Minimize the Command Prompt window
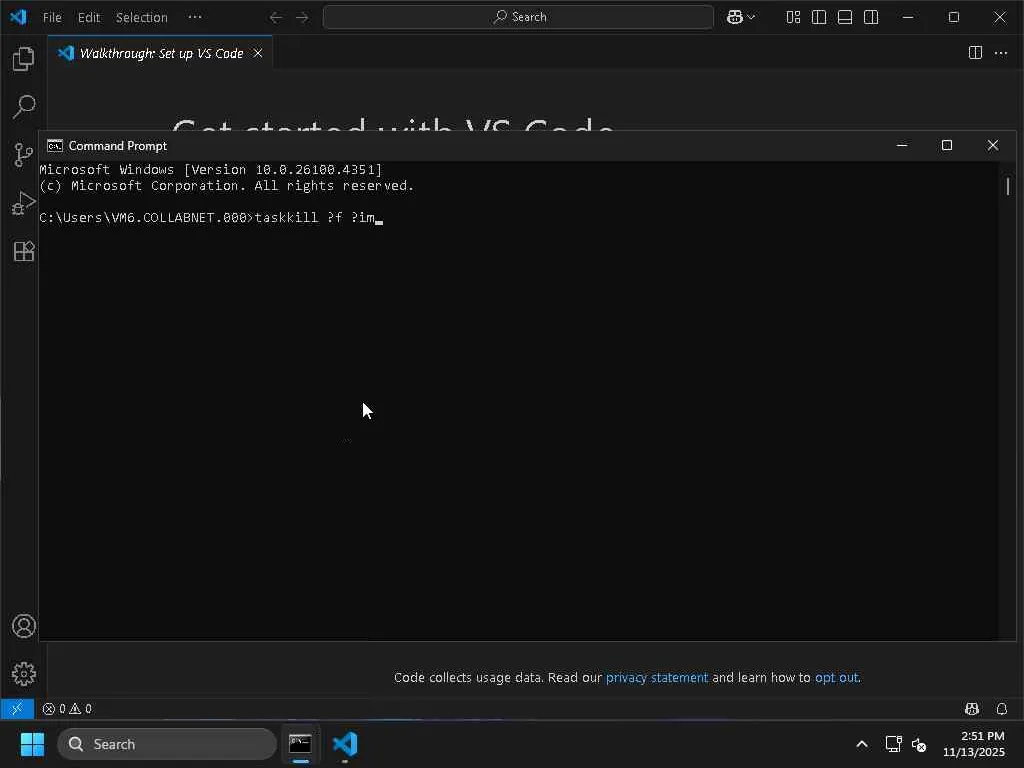Image resolution: width=1024 pixels, height=768 pixels. 902,145
